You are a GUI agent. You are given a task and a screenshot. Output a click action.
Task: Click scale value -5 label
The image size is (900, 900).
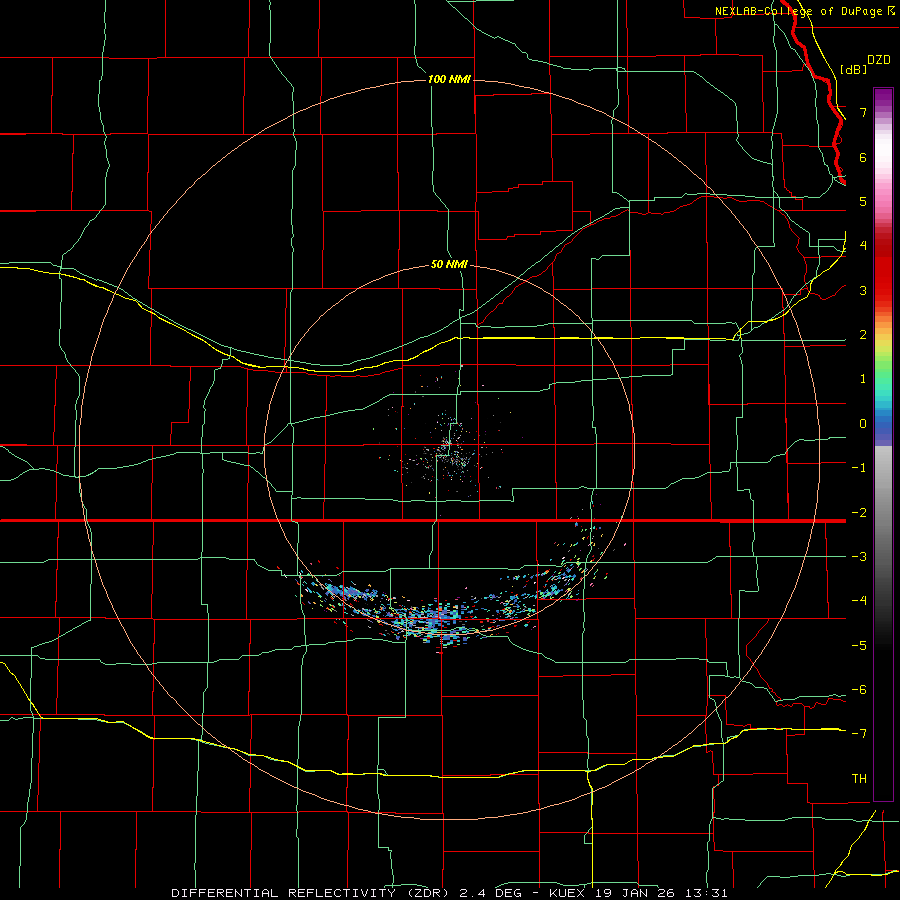(859, 645)
